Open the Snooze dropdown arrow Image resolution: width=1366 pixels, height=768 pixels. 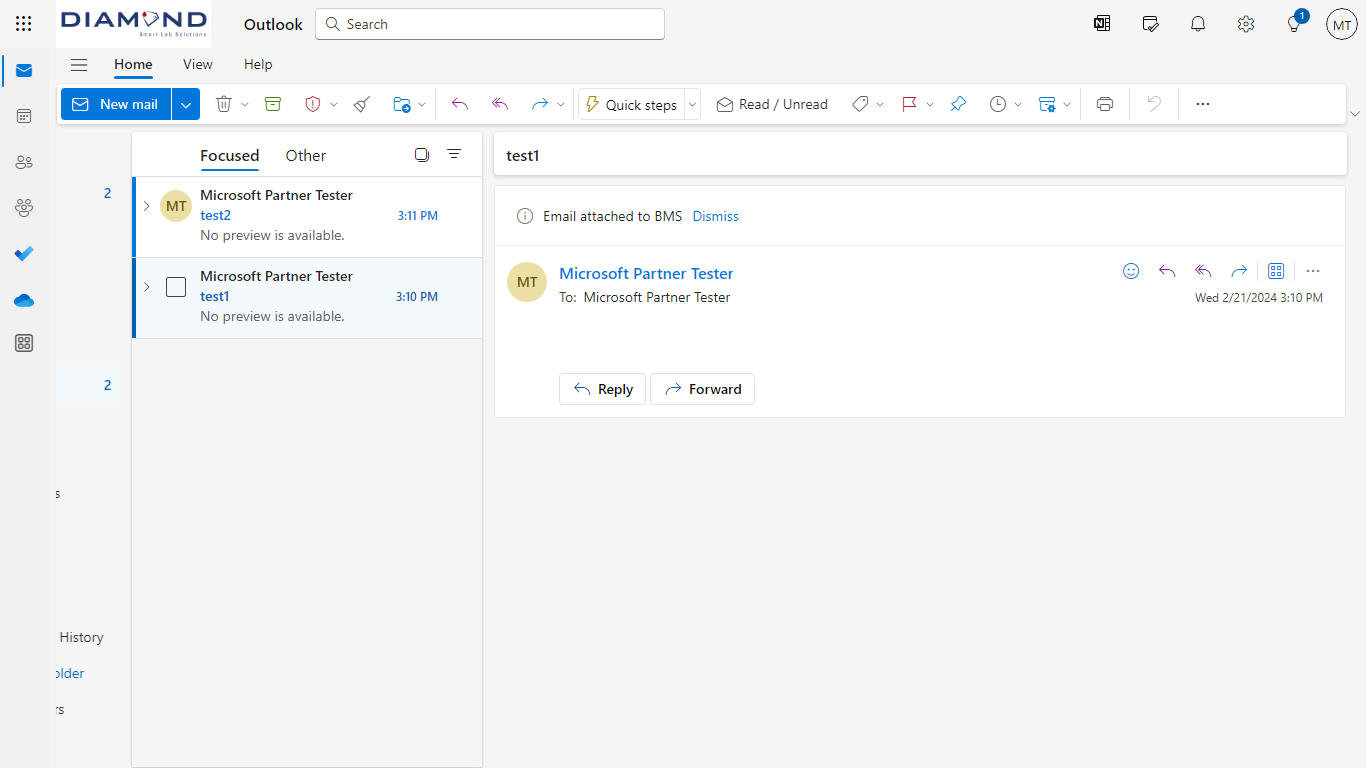click(1018, 104)
